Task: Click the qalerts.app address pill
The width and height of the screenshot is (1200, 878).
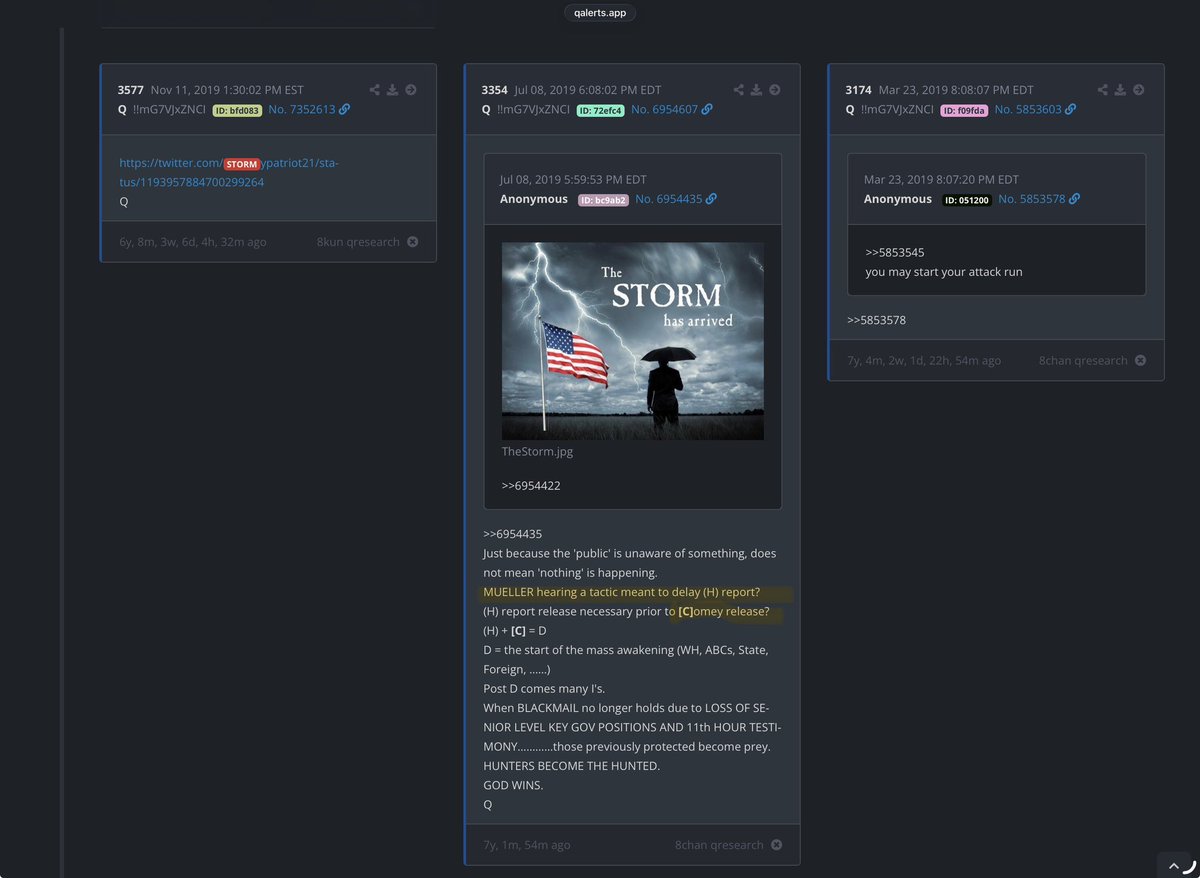Action: (600, 13)
